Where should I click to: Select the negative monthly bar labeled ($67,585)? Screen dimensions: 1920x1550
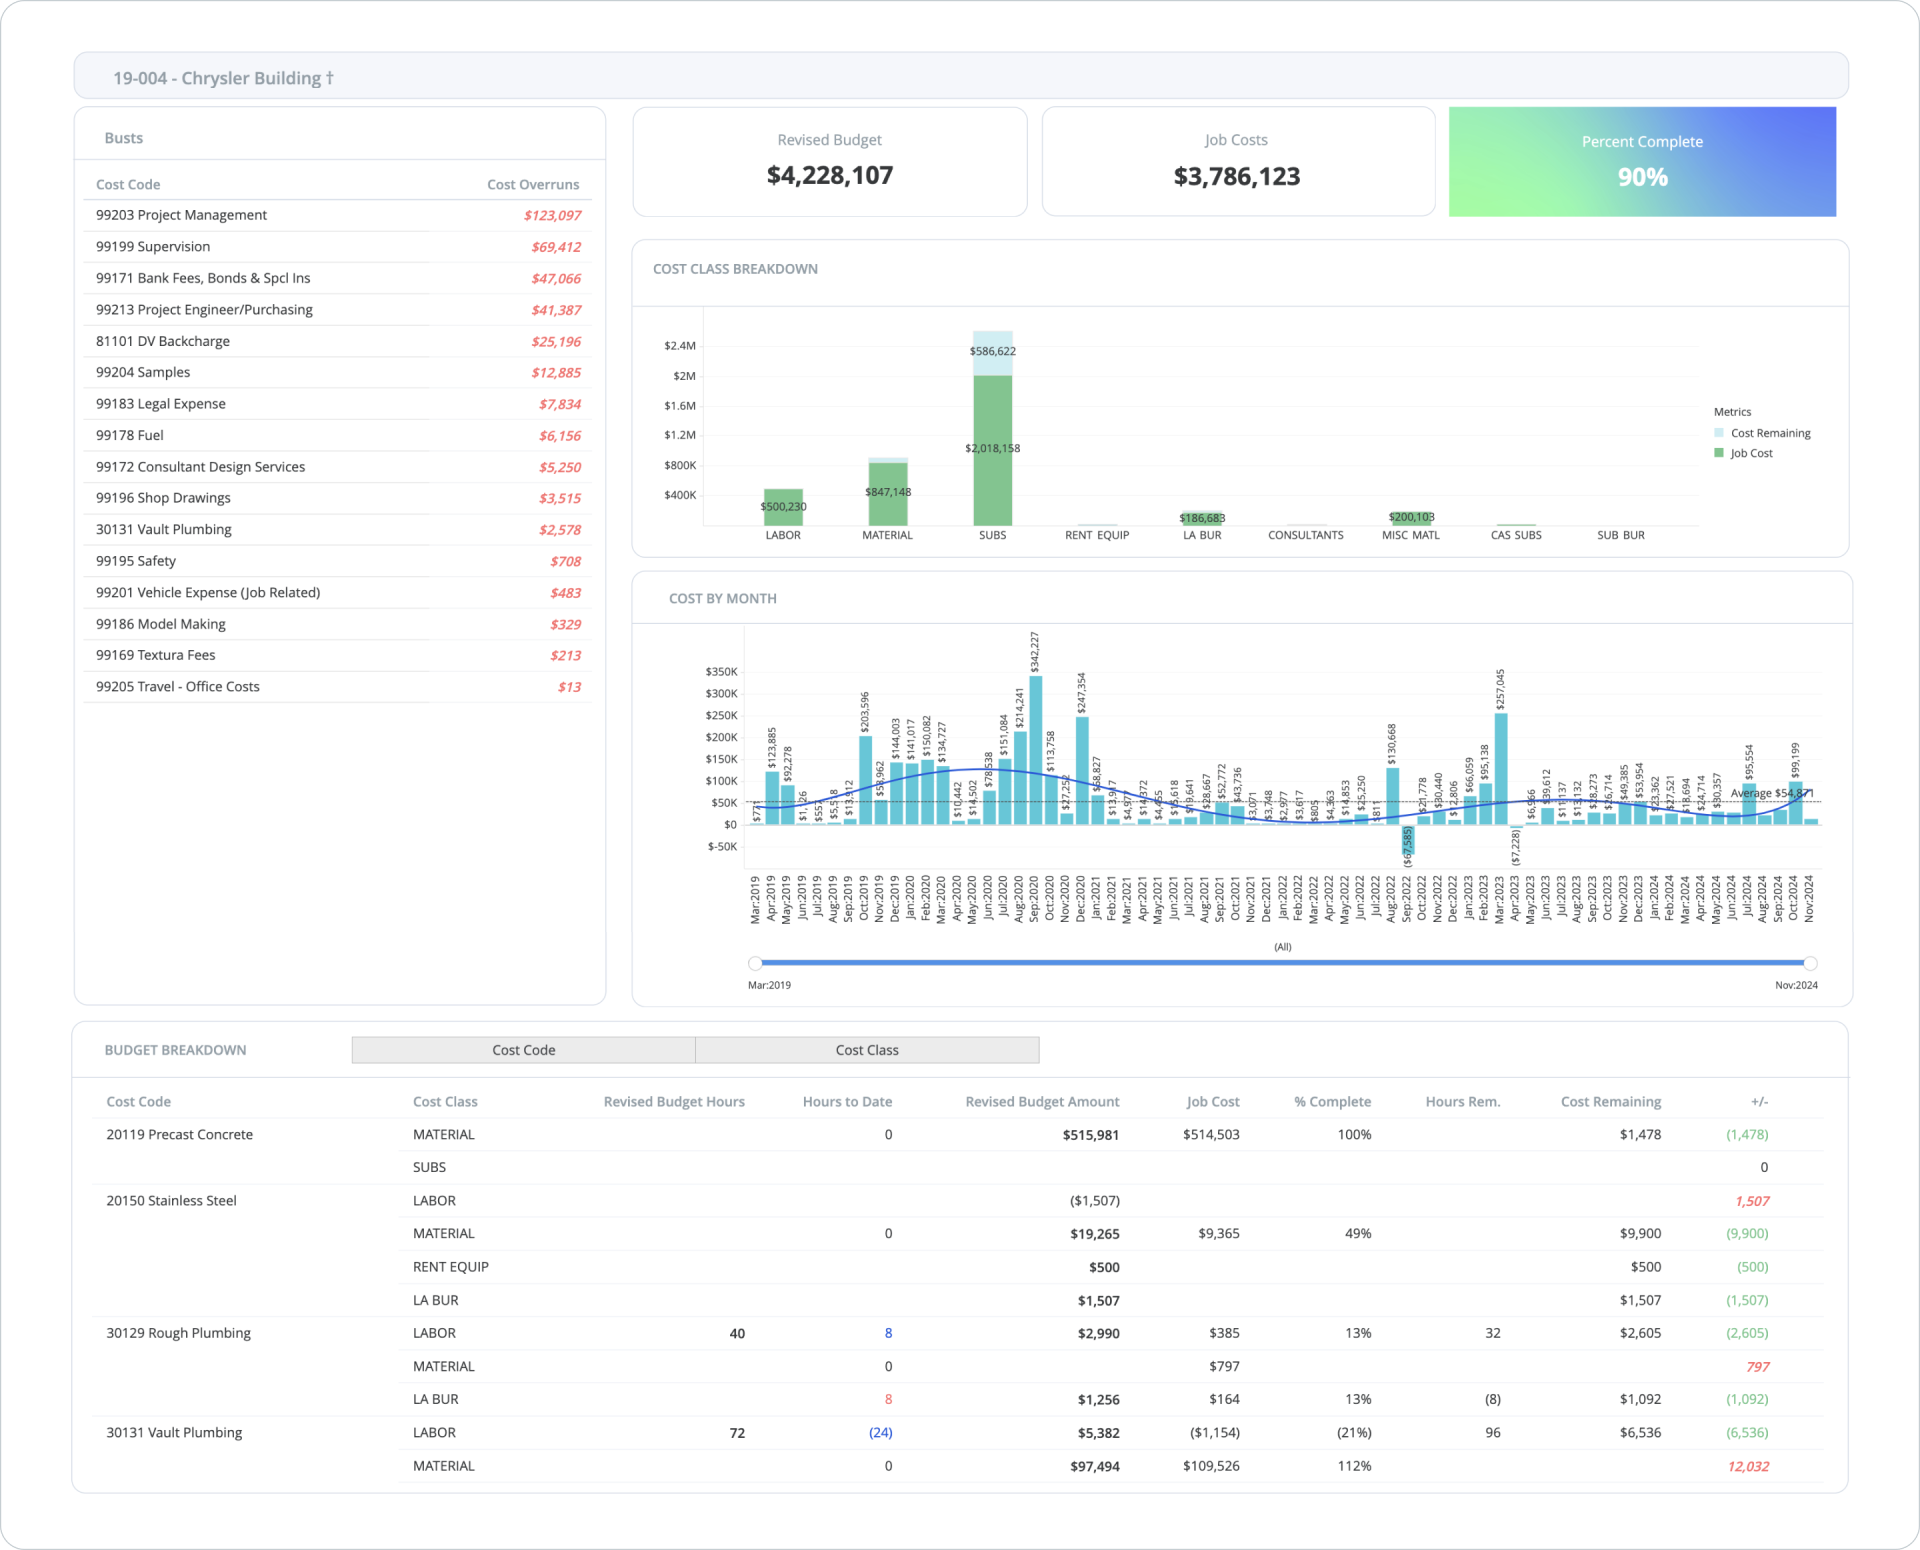click(x=1407, y=839)
